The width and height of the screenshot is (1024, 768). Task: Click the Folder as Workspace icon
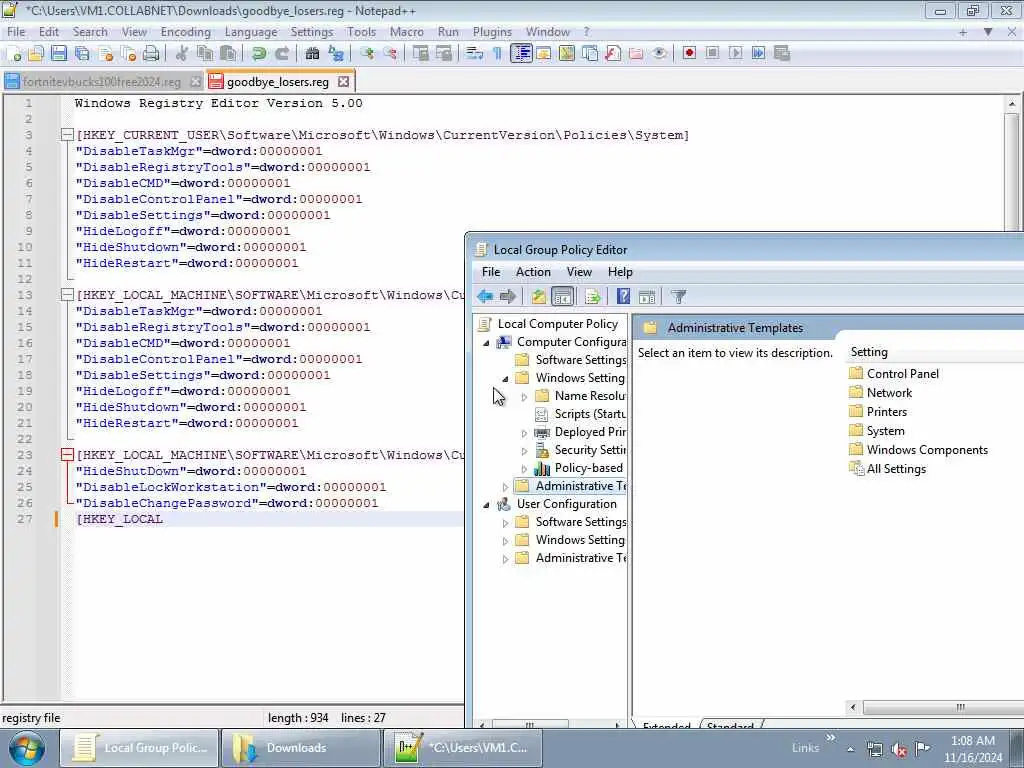click(x=636, y=54)
